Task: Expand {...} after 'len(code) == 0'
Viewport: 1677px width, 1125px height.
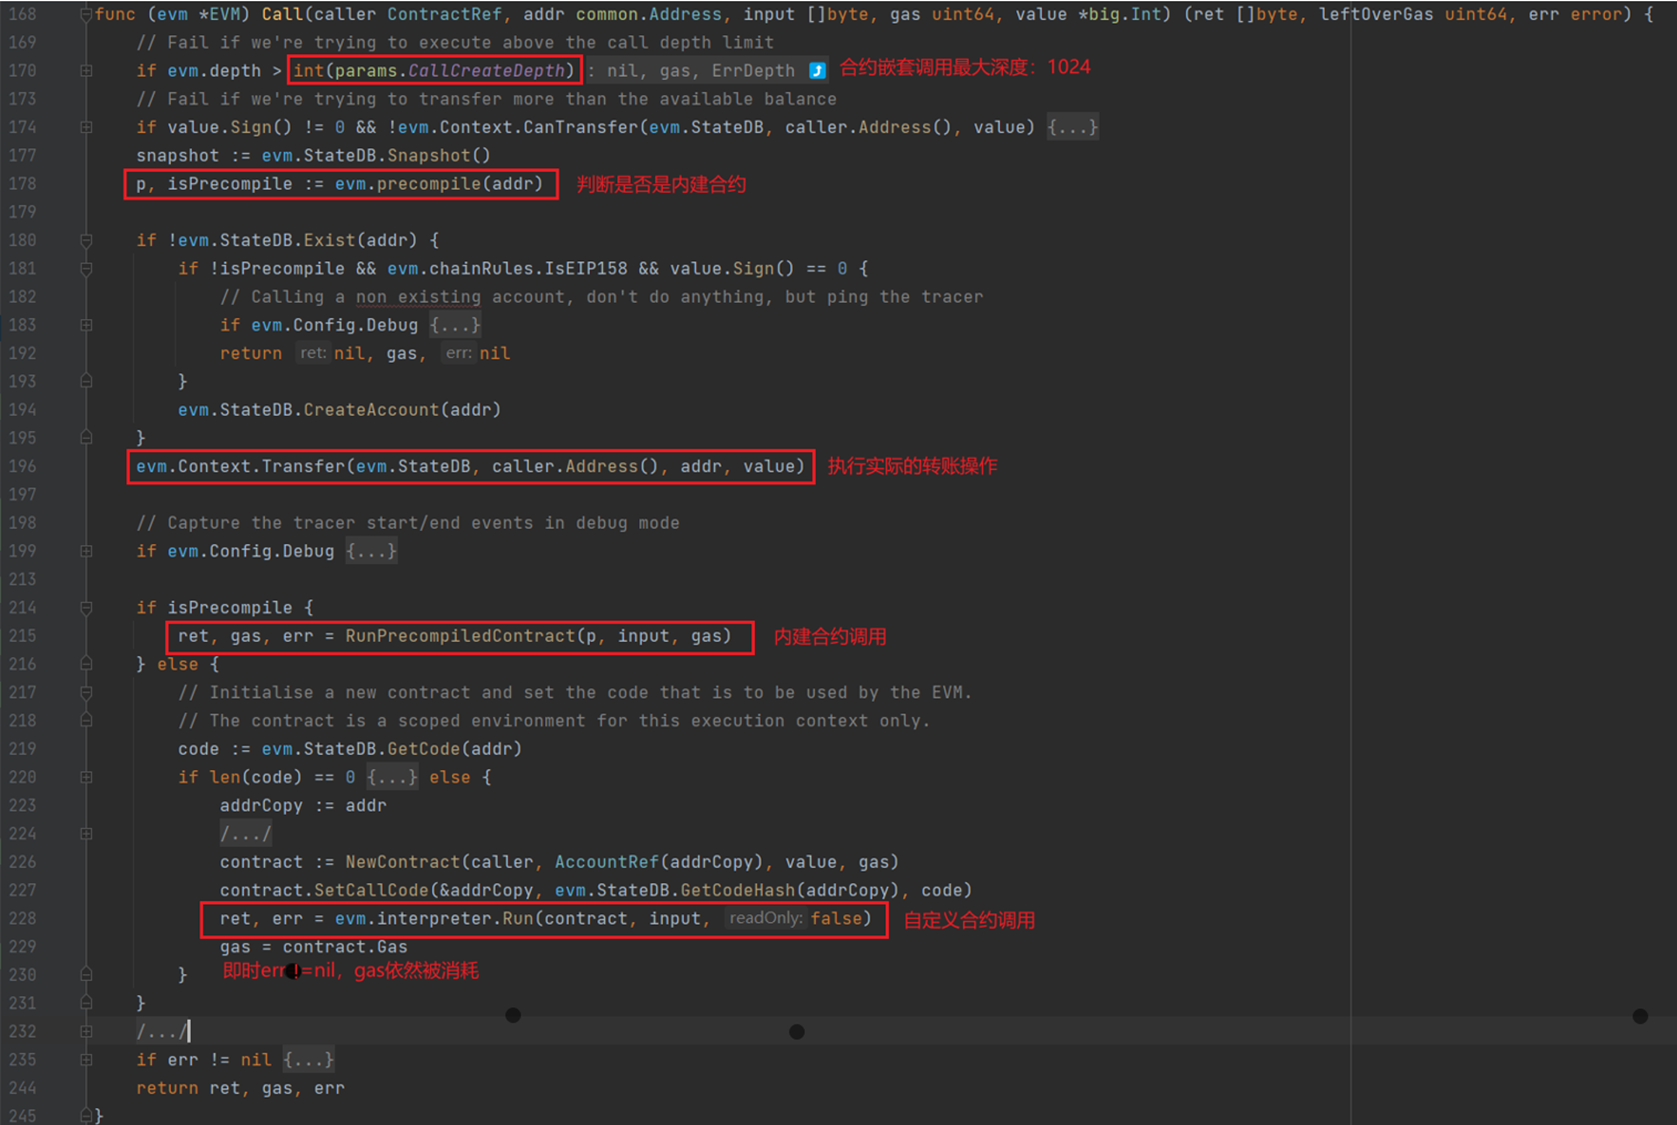Action: [x=392, y=777]
